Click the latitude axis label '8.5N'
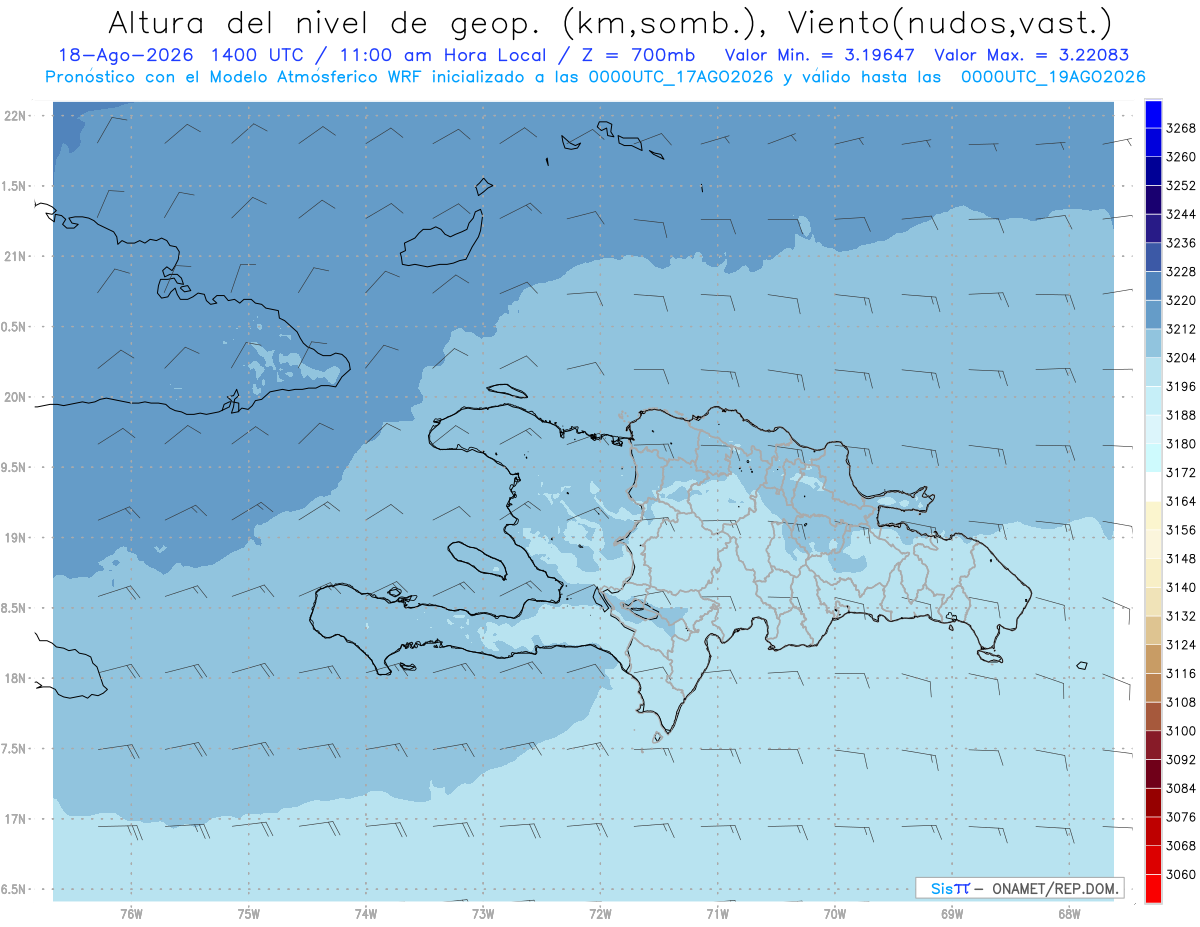Viewport: 1200px width, 927px height. (x=14, y=608)
